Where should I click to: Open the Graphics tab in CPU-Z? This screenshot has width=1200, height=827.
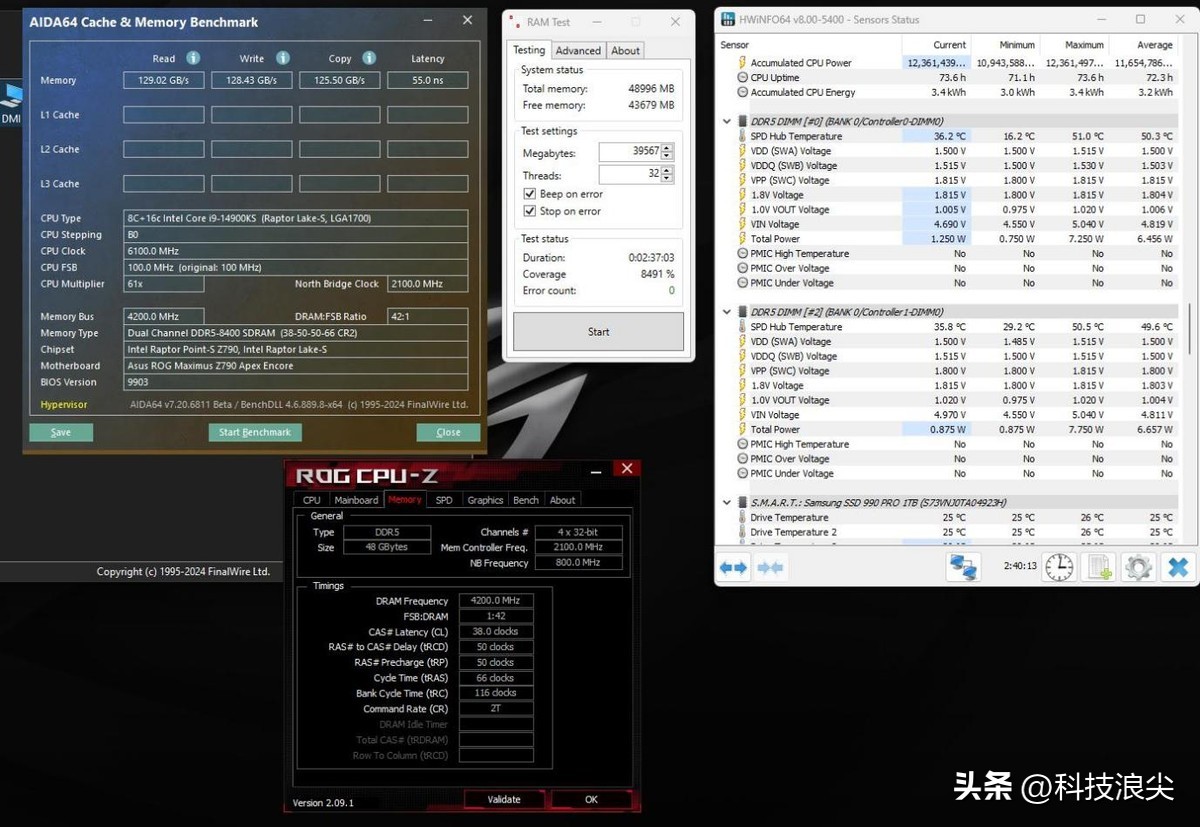[x=485, y=500]
